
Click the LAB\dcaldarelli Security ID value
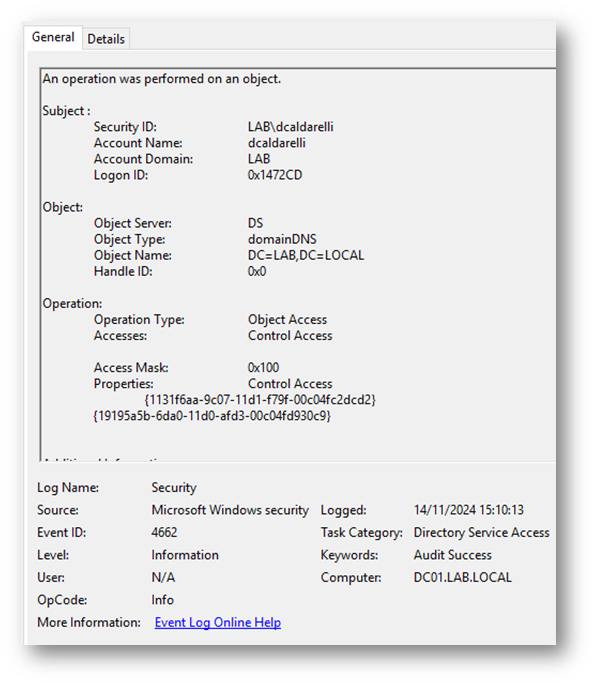pyautogui.click(x=290, y=127)
